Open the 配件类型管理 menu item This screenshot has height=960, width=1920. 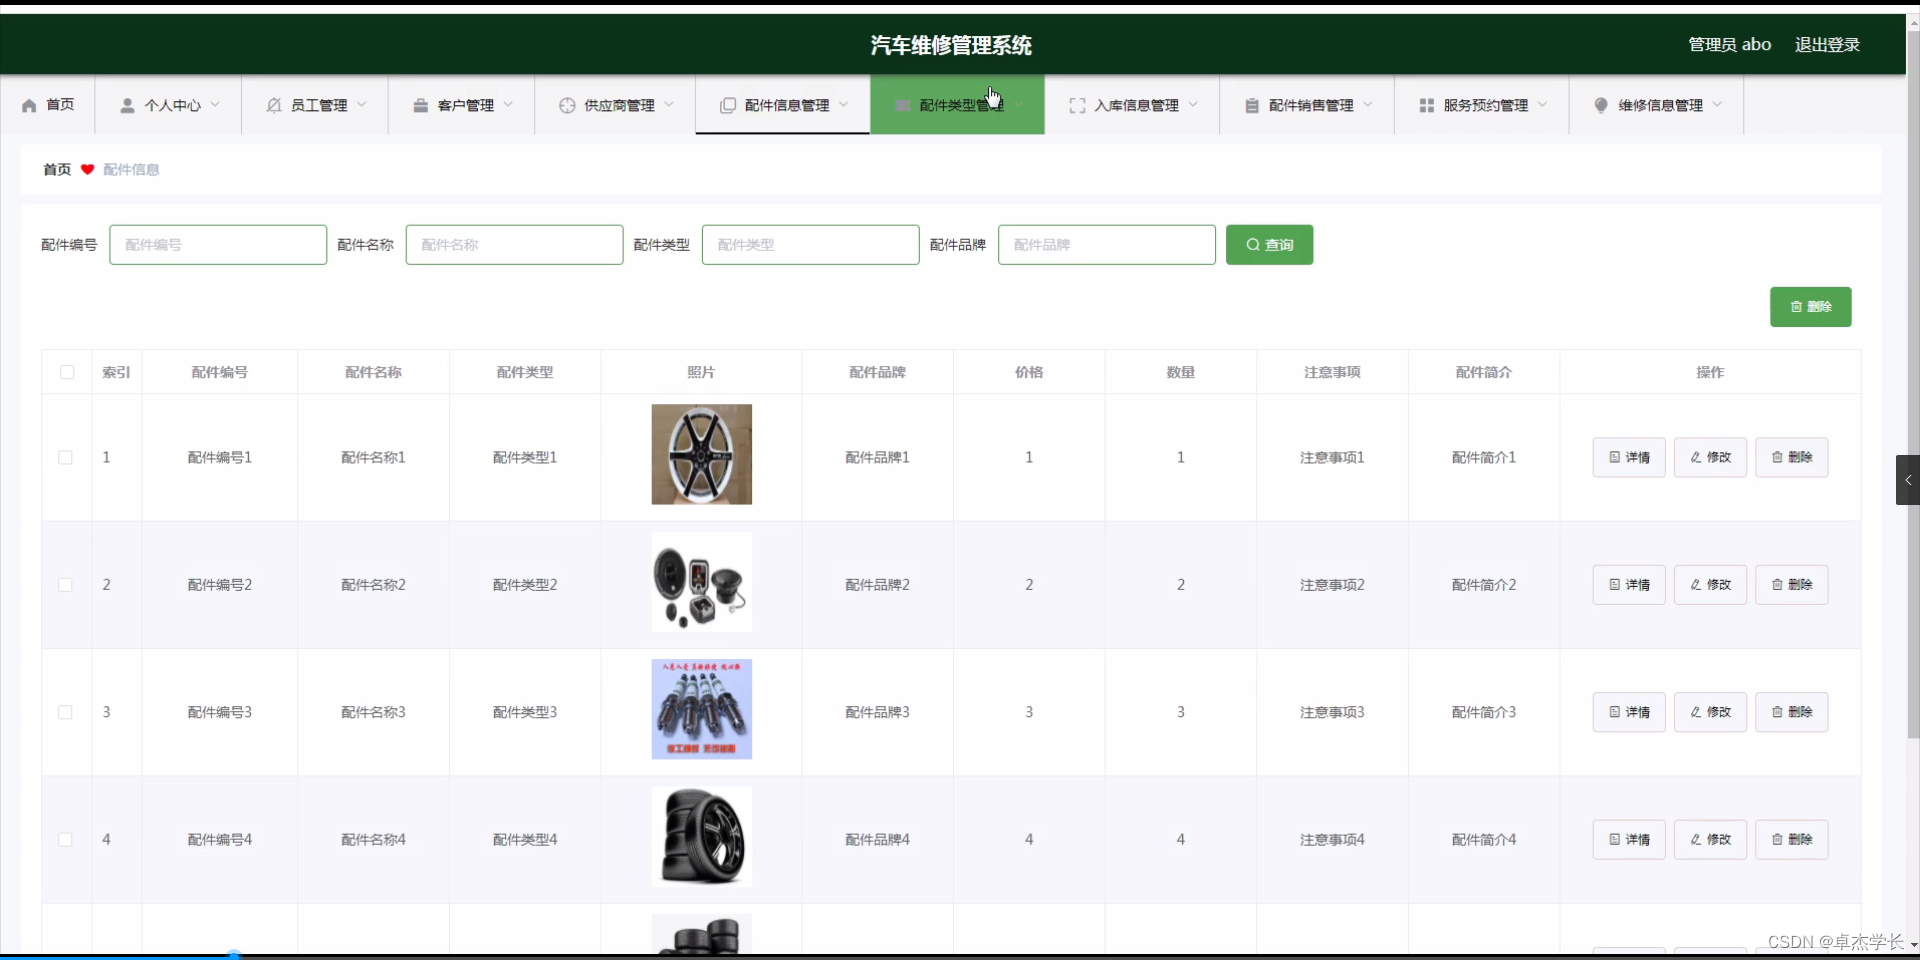coord(957,104)
